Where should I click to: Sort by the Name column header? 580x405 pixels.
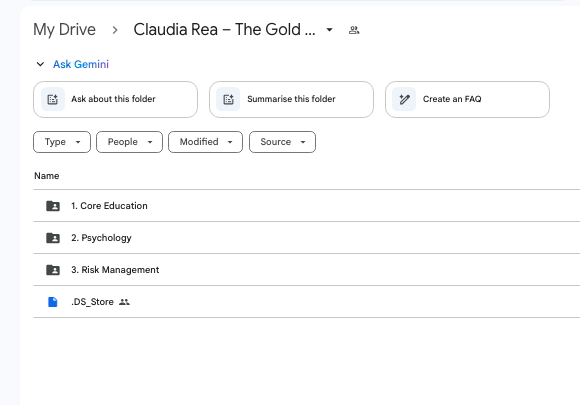(47, 176)
